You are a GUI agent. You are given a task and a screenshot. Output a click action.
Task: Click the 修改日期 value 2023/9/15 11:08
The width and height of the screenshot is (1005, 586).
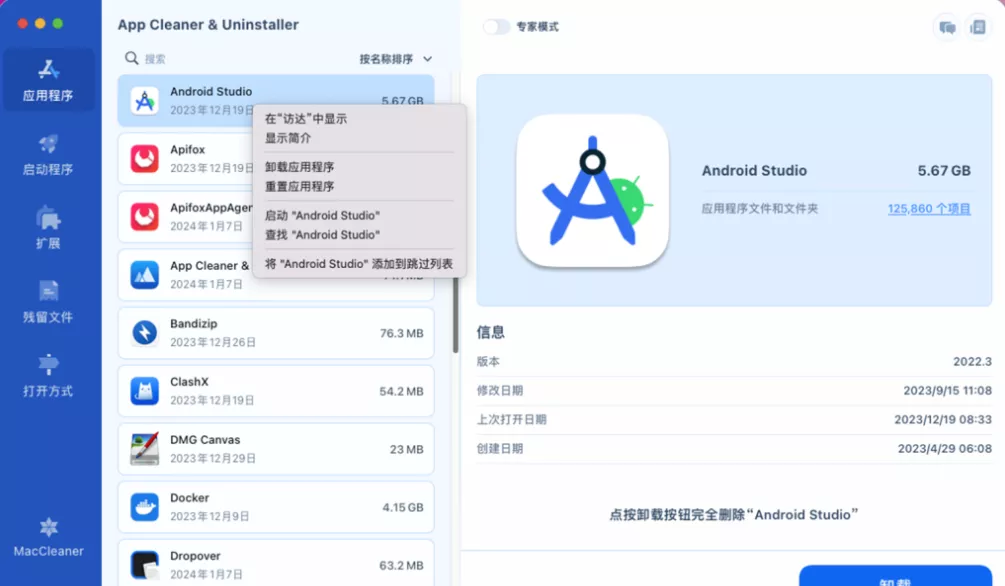point(947,390)
